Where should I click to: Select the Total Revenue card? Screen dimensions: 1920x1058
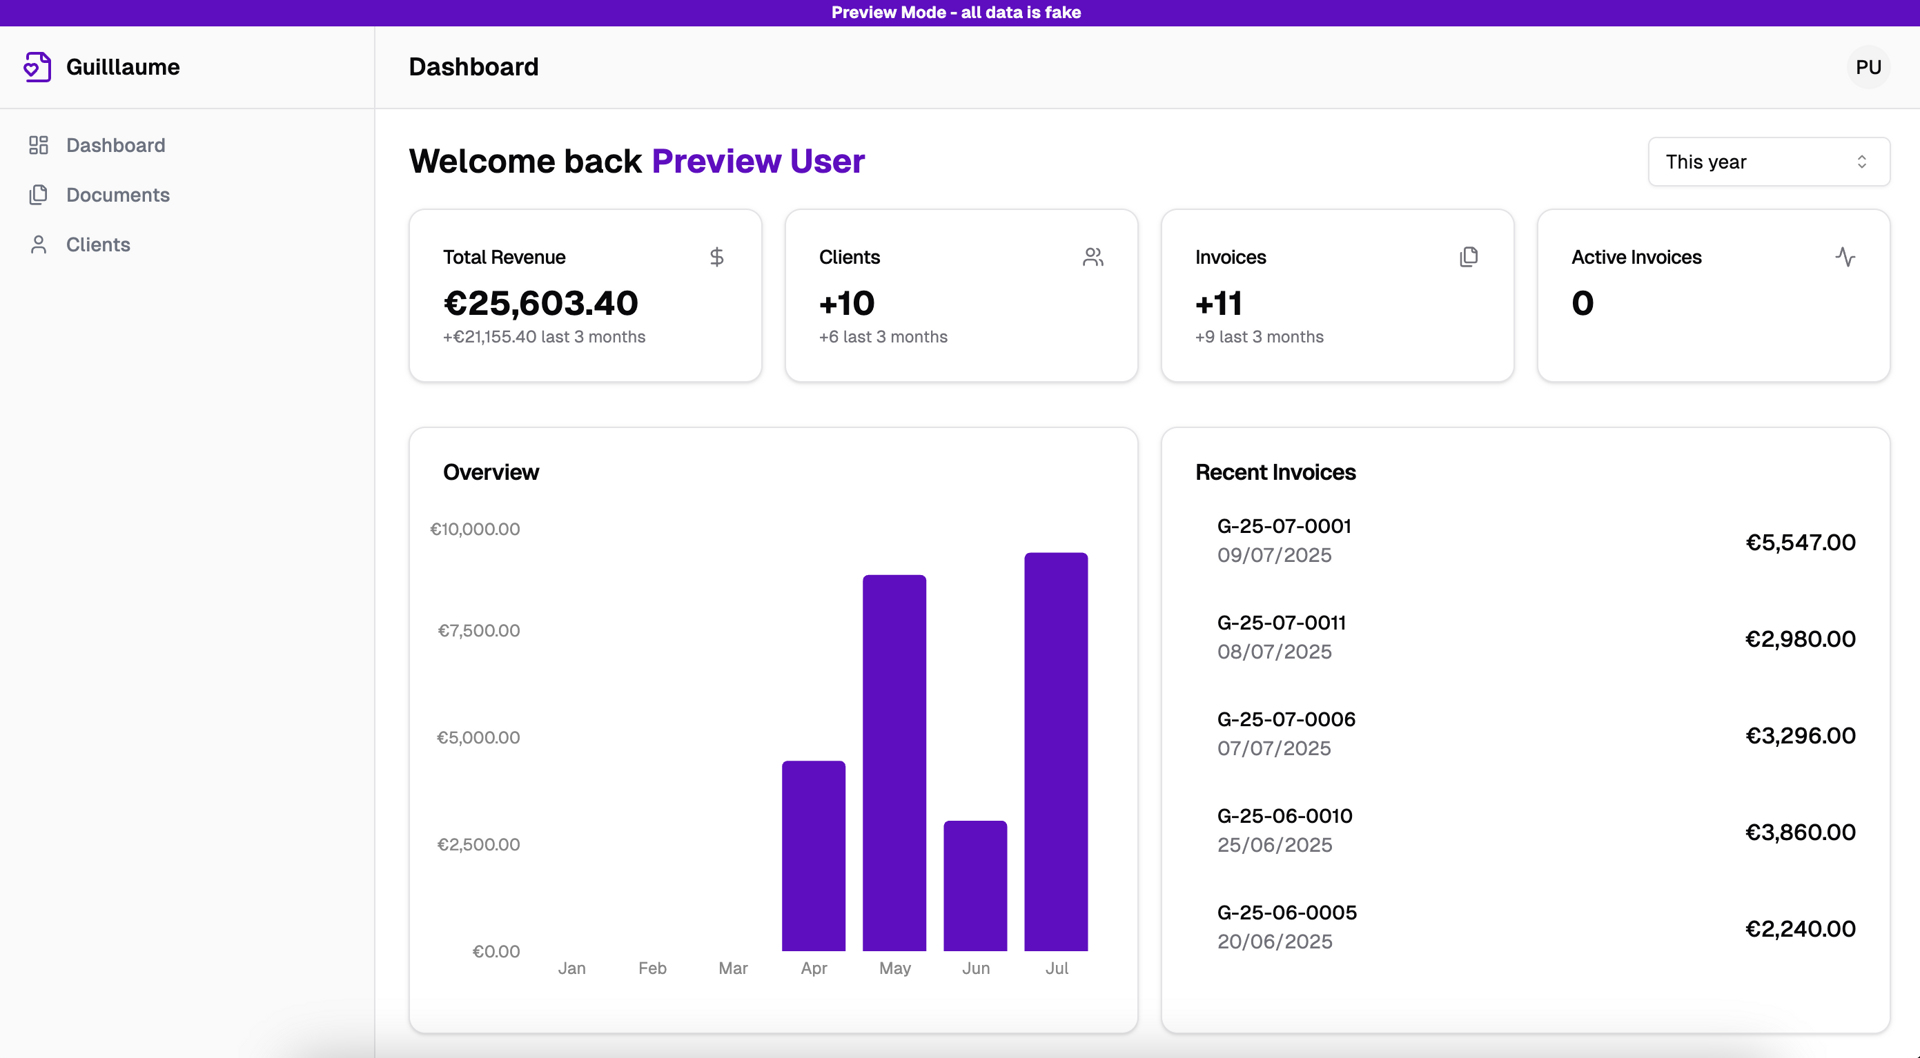pyautogui.click(x=585, y=295)
